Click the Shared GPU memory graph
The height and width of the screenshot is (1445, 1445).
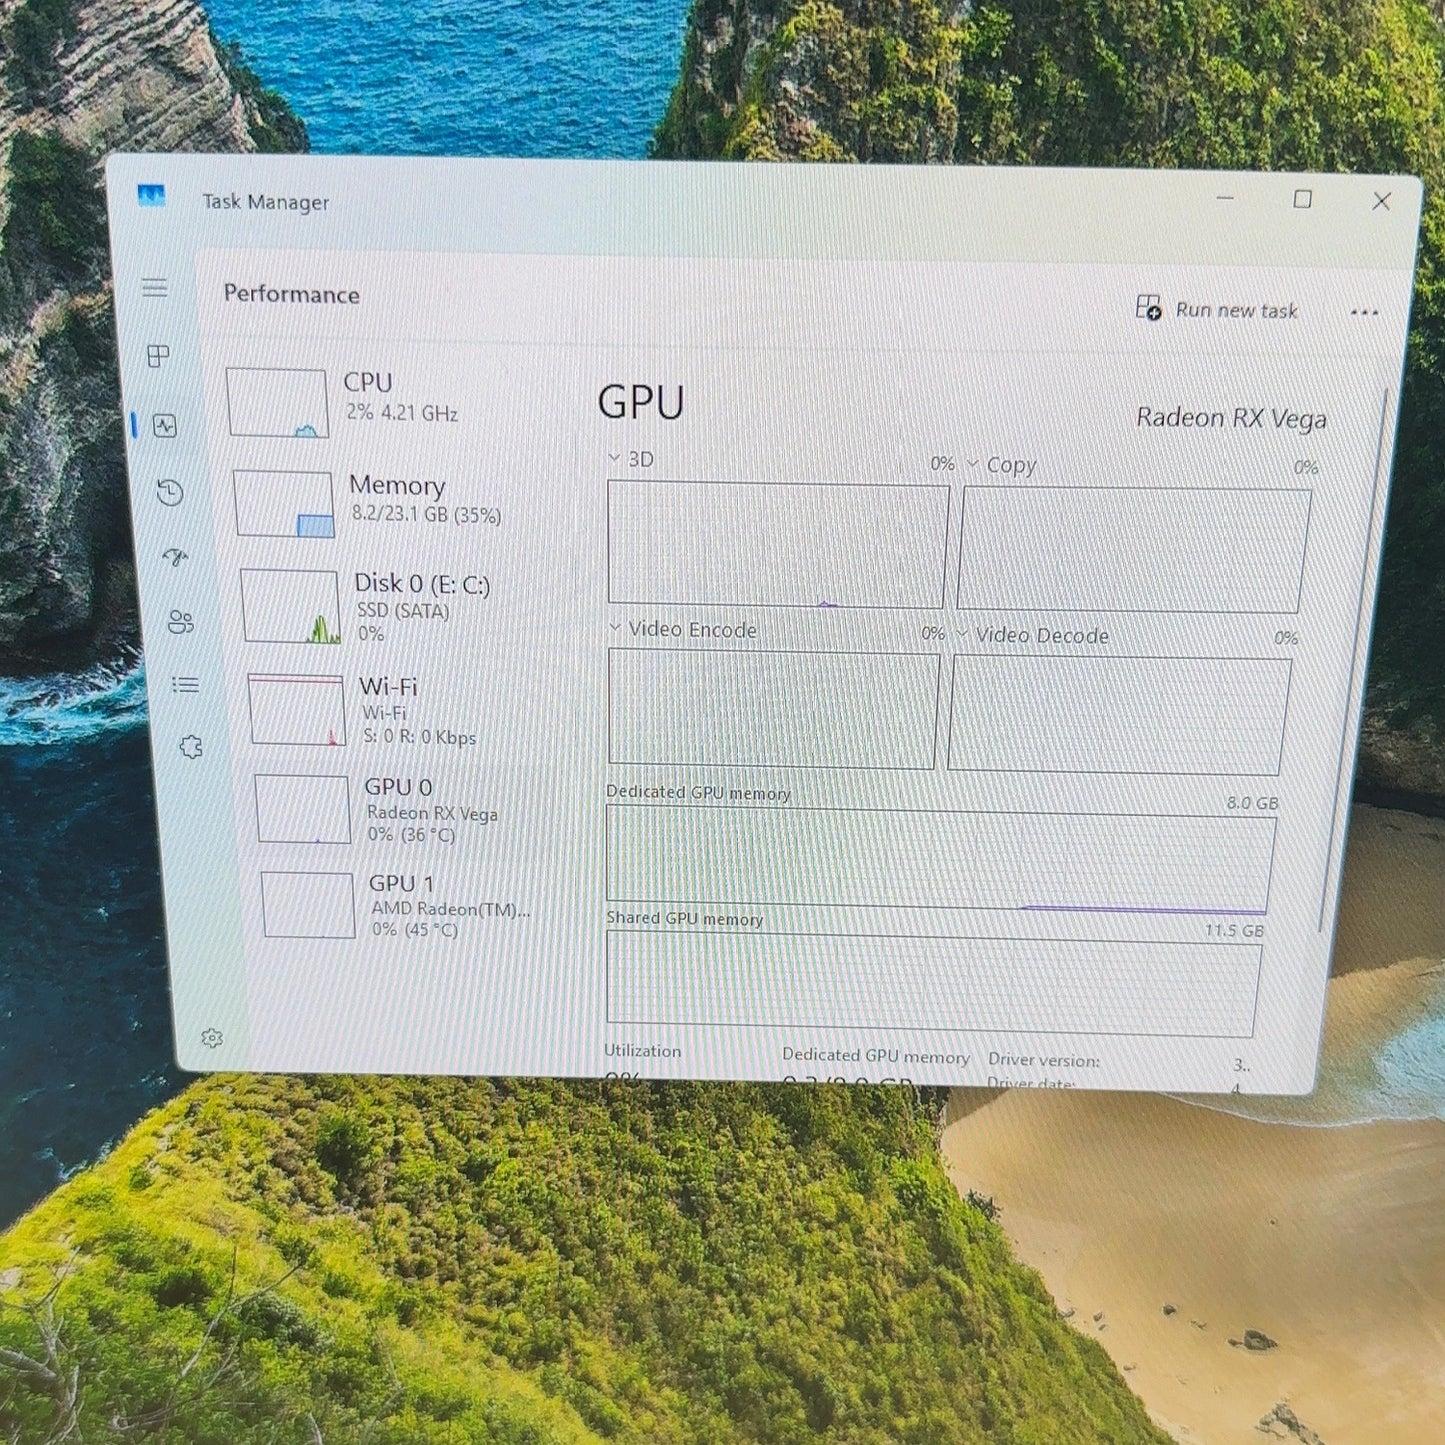[x=934, y=986]
